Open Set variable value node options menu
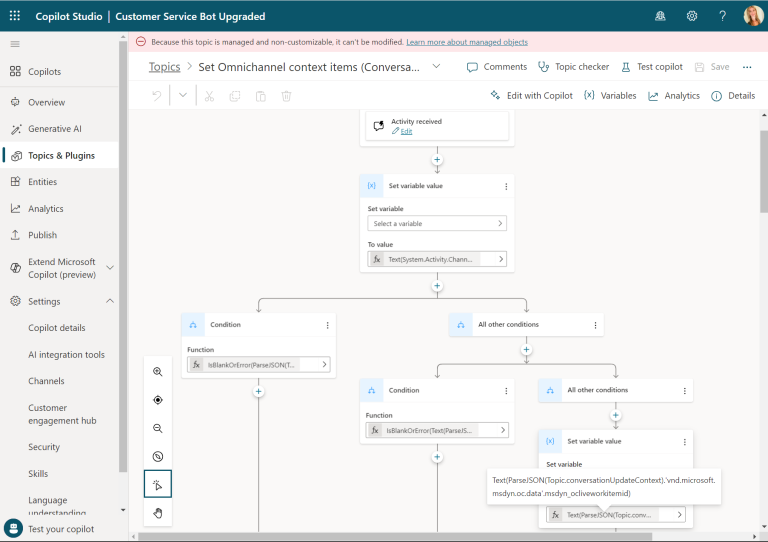Image resolution: width=768 pixels, height=542 pixels. pos(505,186)
